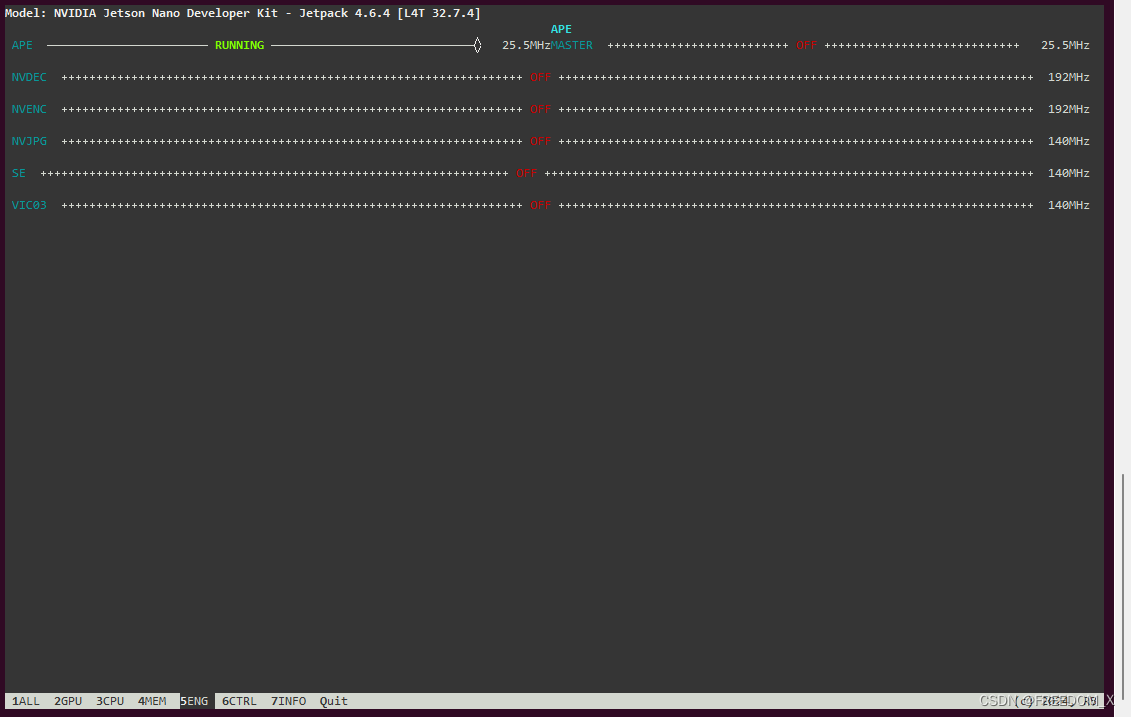Open the 6CTRL tab
The image size is (1131, 717).
tap(239, 701)
